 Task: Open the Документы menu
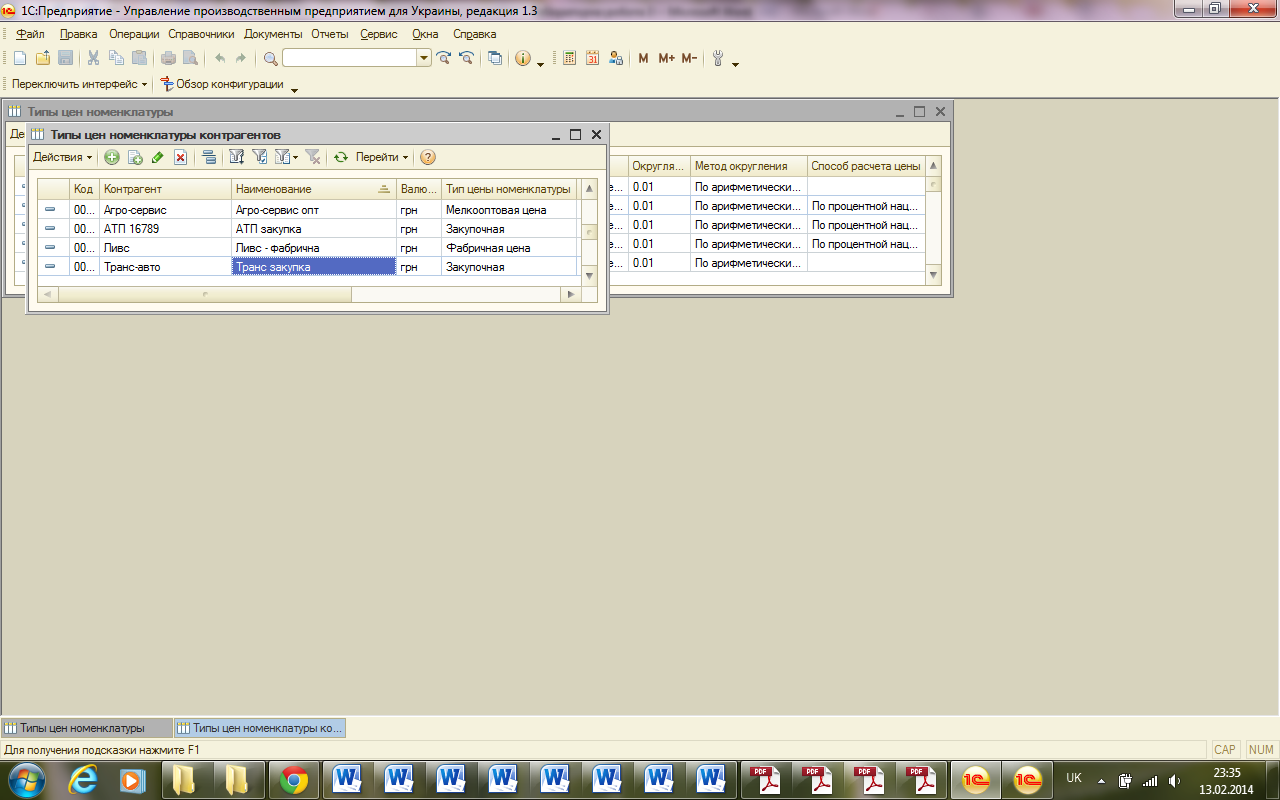(273, 34)
